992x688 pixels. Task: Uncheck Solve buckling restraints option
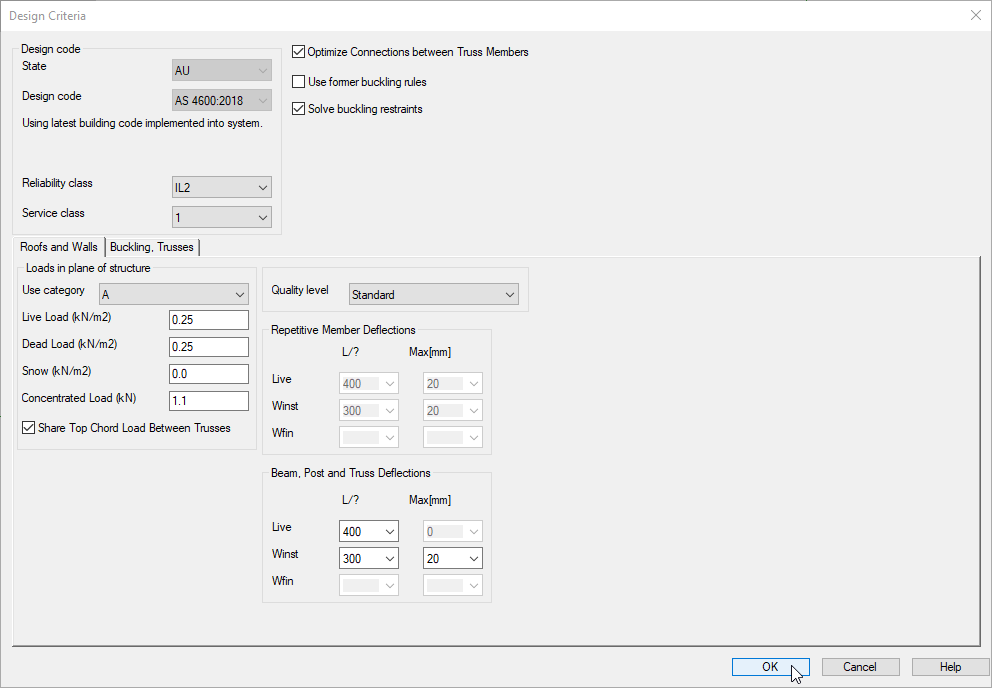point(298,109)
